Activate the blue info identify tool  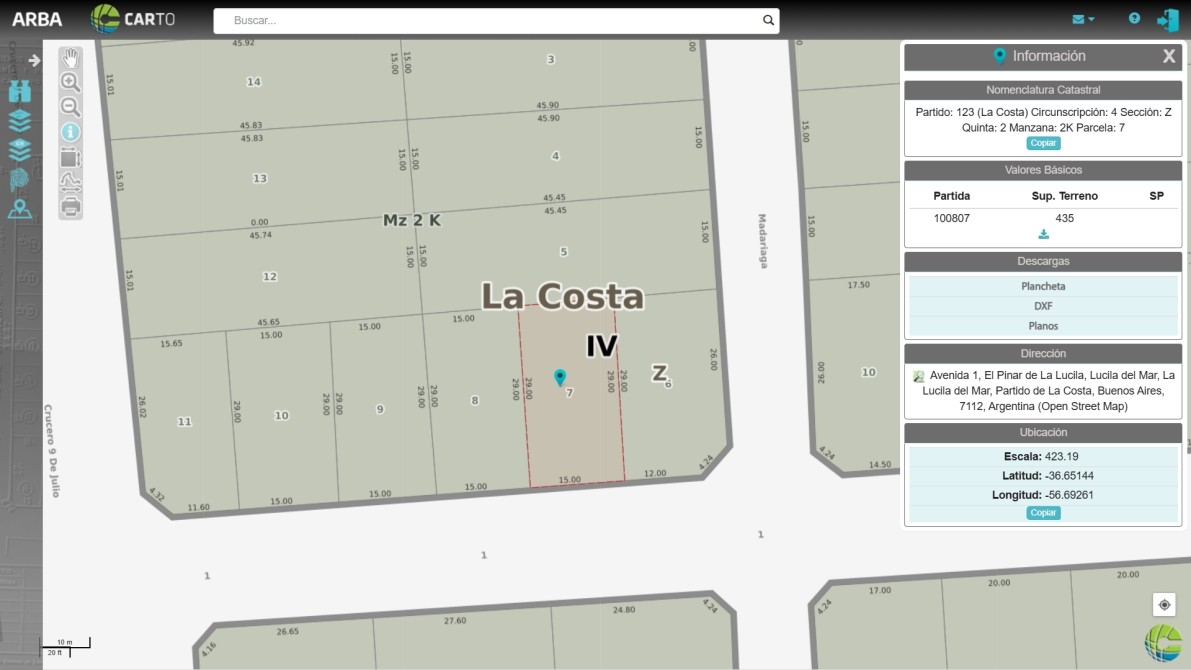(x=70, y=132)
